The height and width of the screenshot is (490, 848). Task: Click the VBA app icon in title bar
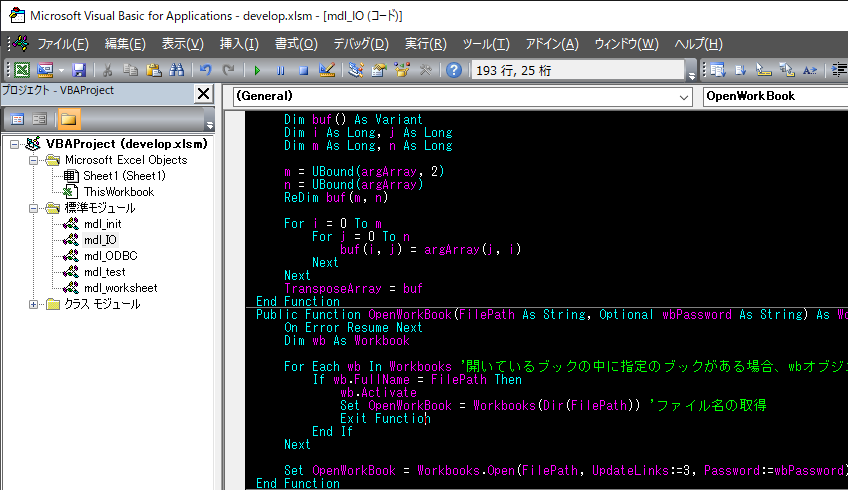click(17, 15)
